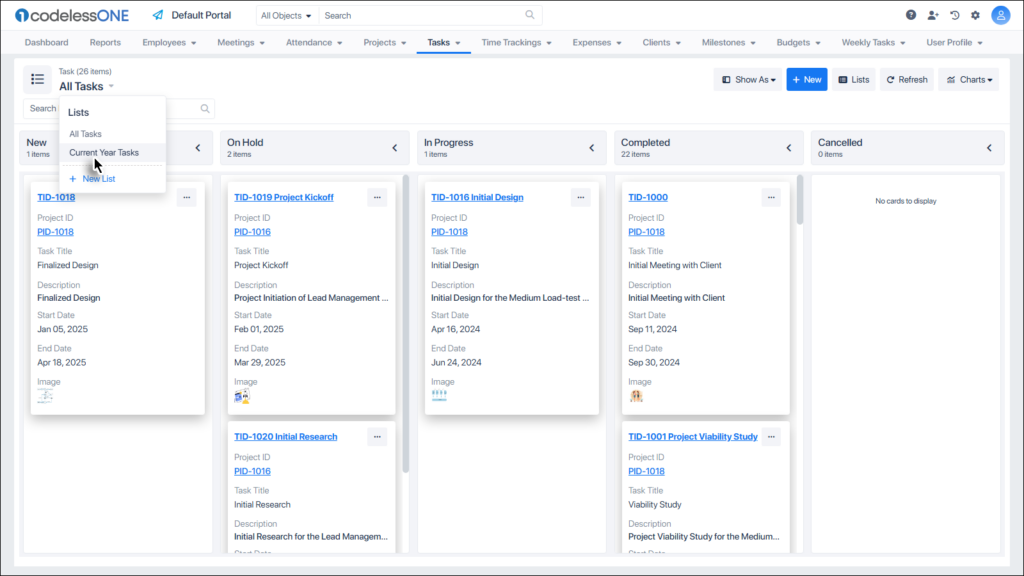The width and height of the screenshot is (1024, 576).
Task: Switch to the Dashboard tab
Action: [46, 43]
